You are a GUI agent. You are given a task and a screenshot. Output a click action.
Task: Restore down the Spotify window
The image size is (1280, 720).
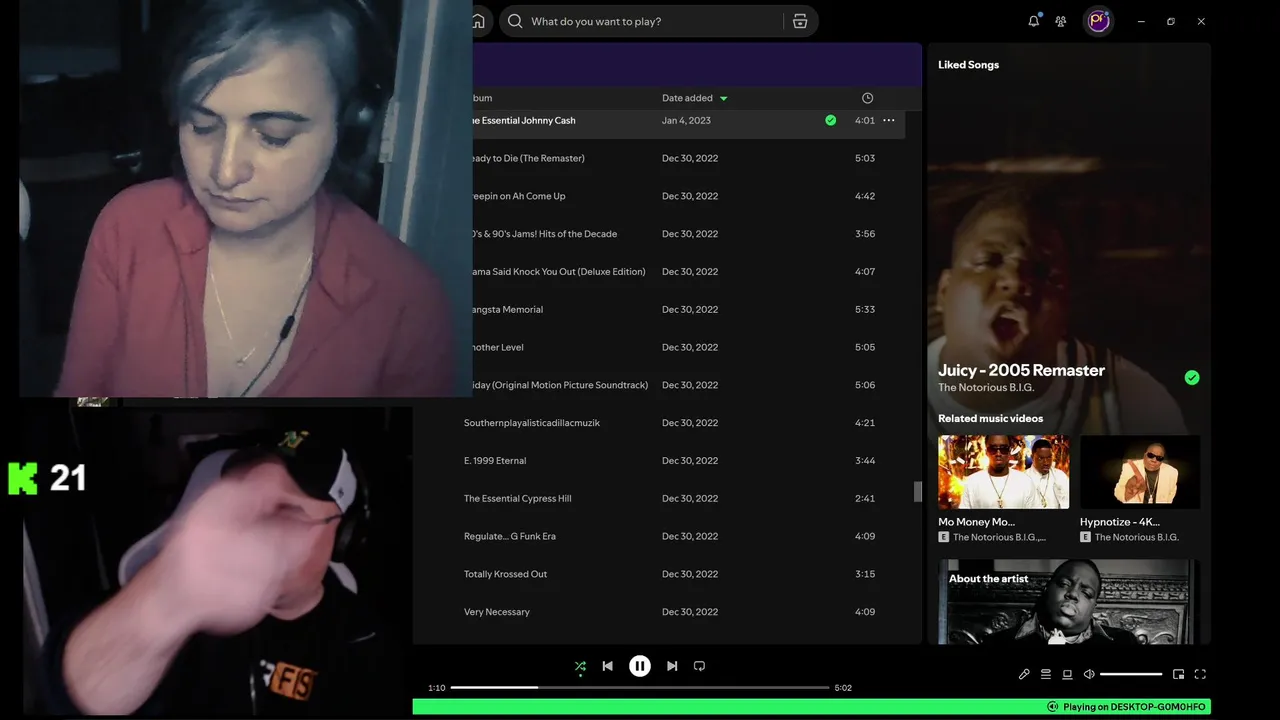(x=1171, y=21)
